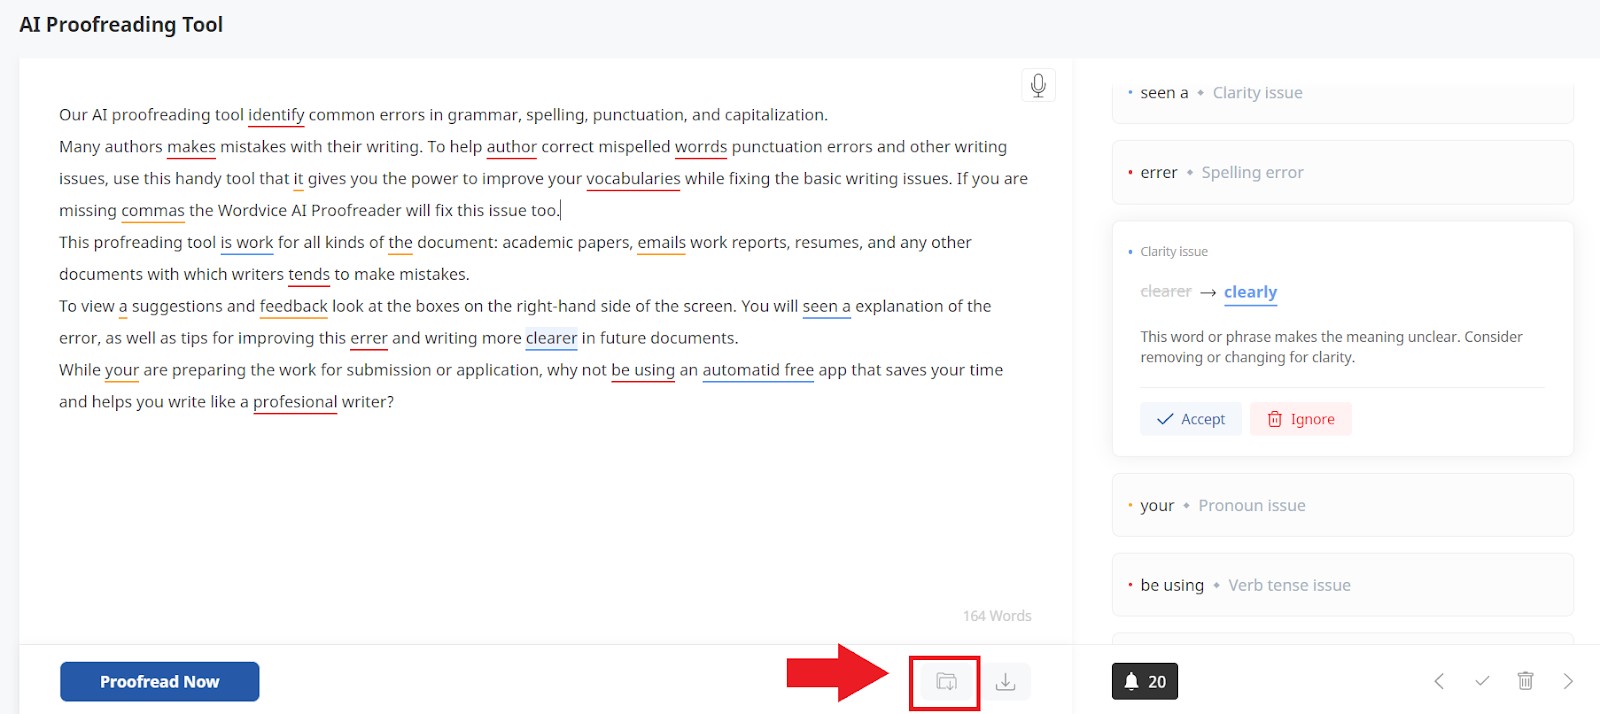Image resolution: width=1600 pixels, height=714 pixels.
Task: Click the underlined word 'emails'
Action: click(x=662, y=243)
